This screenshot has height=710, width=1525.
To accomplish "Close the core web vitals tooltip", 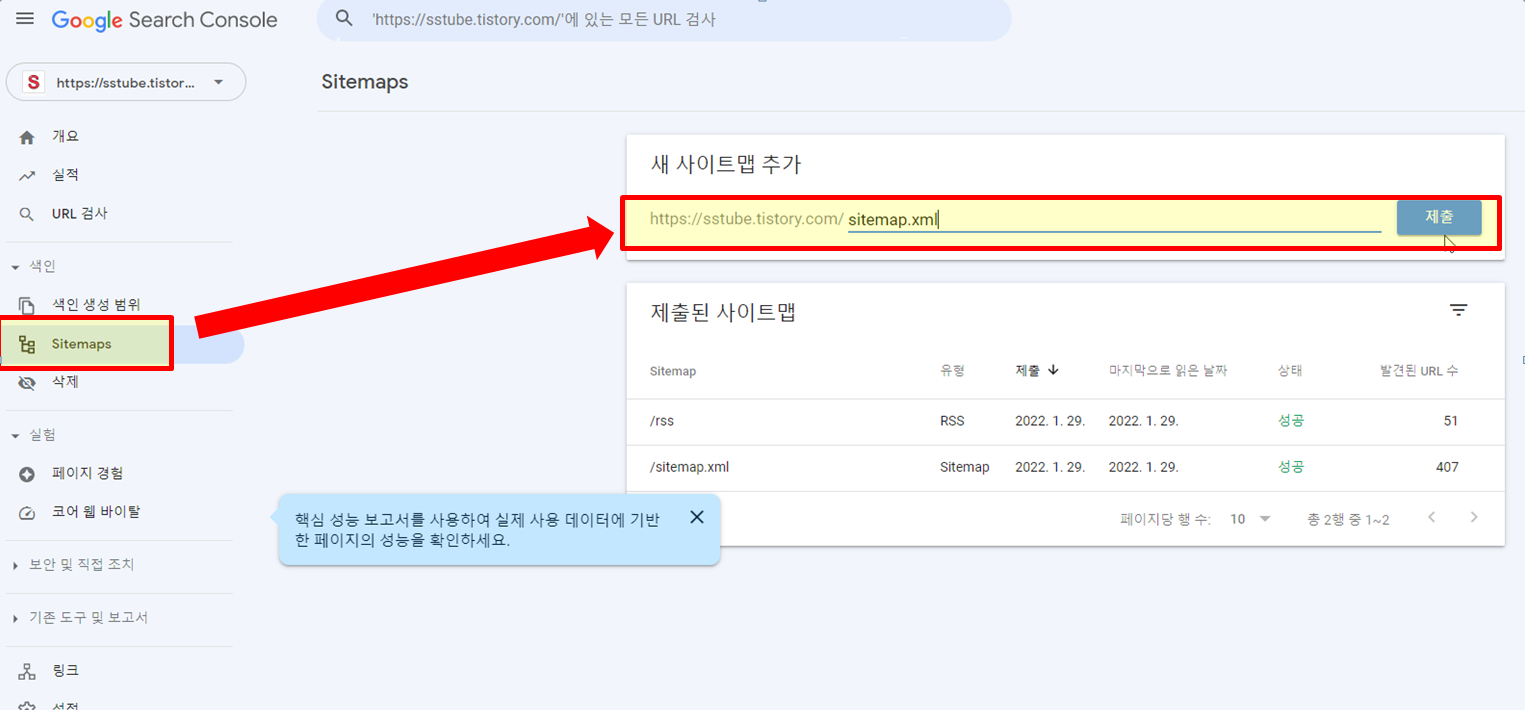I will tap(697, 517).
